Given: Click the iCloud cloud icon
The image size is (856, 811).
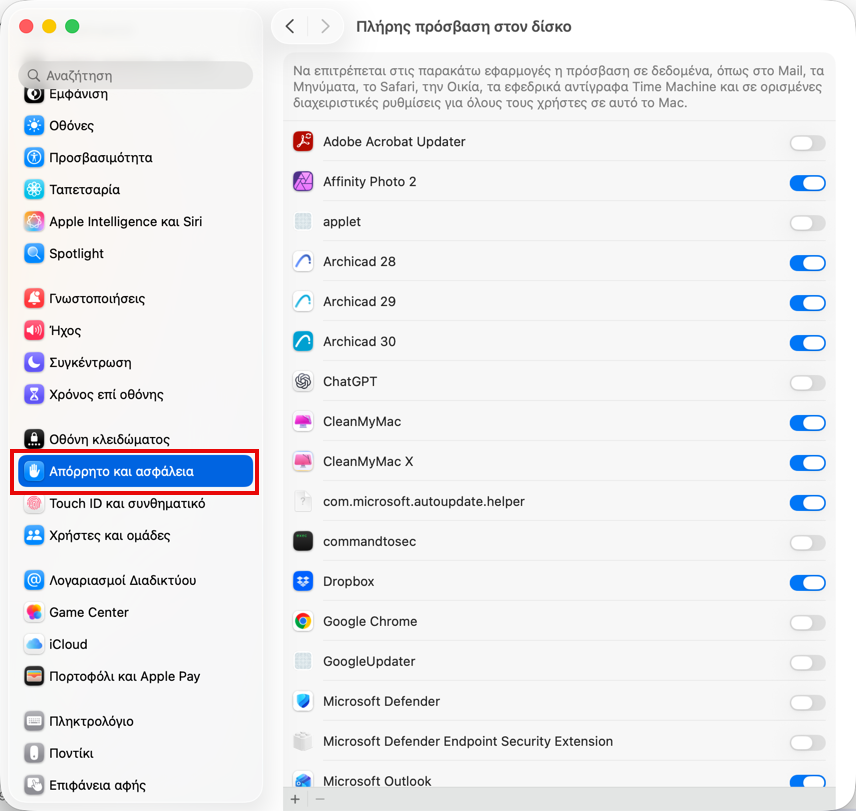Looking at the screenshot, I should (x=34, y=644).
